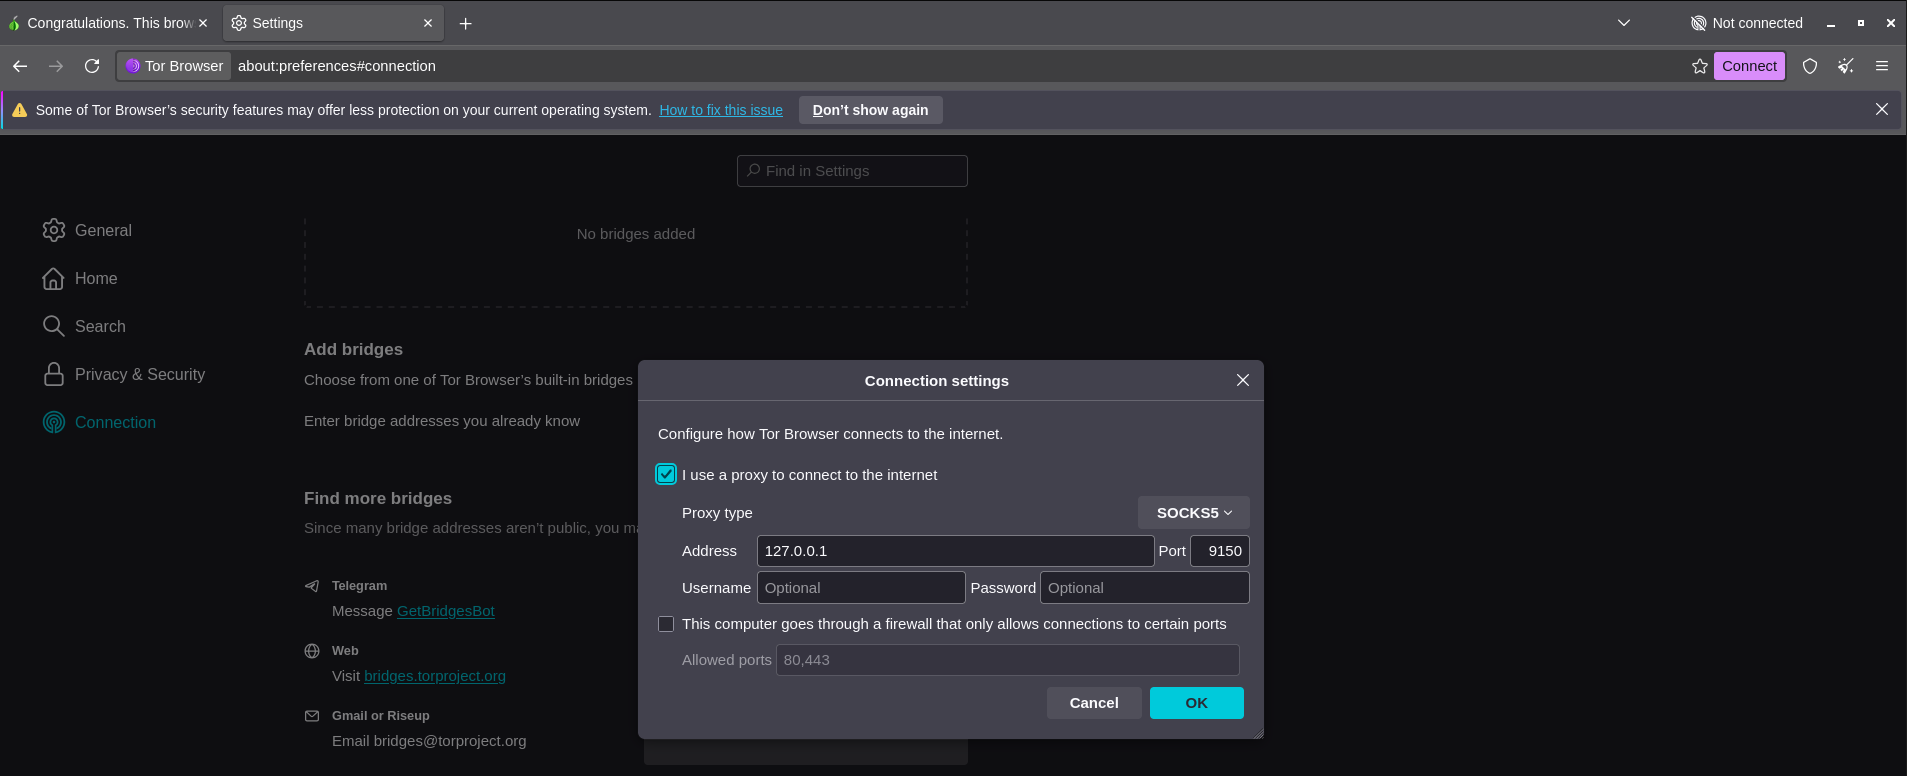Click the Find in Settings search box
The image size is (1907, 776).
[x=852, y=171]
